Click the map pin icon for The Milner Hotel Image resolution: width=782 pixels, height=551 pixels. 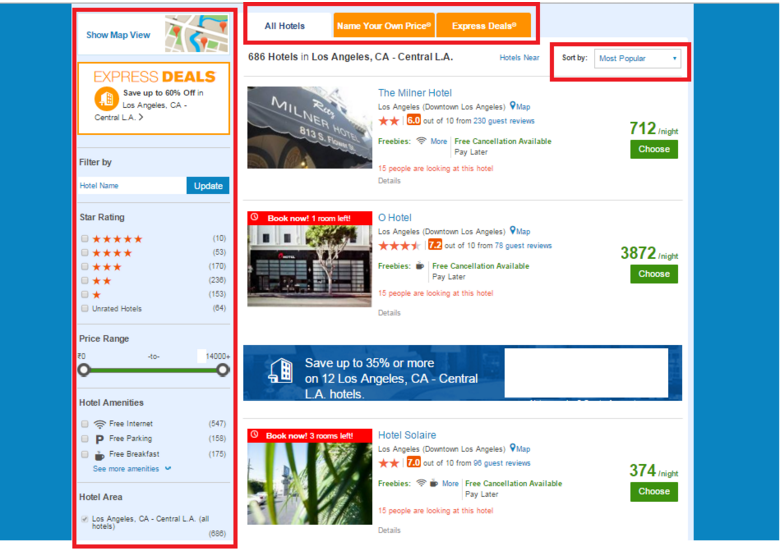pyautogui.click(x=513, y=106)
